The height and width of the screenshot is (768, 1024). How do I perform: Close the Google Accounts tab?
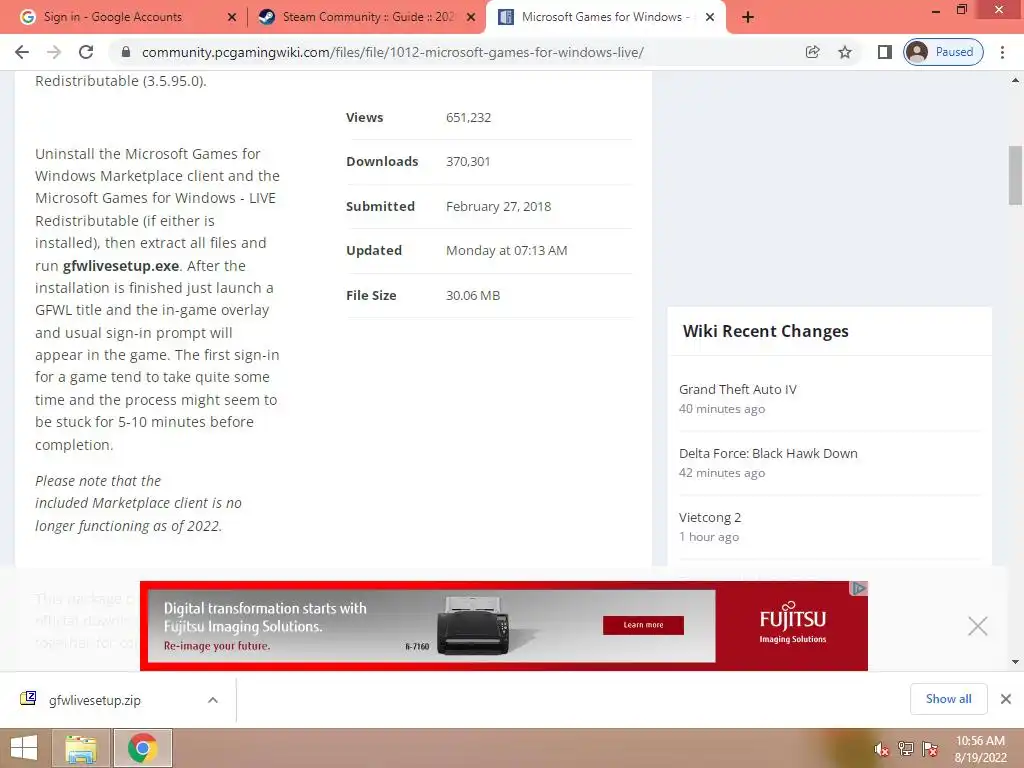[x=232, y=17]
